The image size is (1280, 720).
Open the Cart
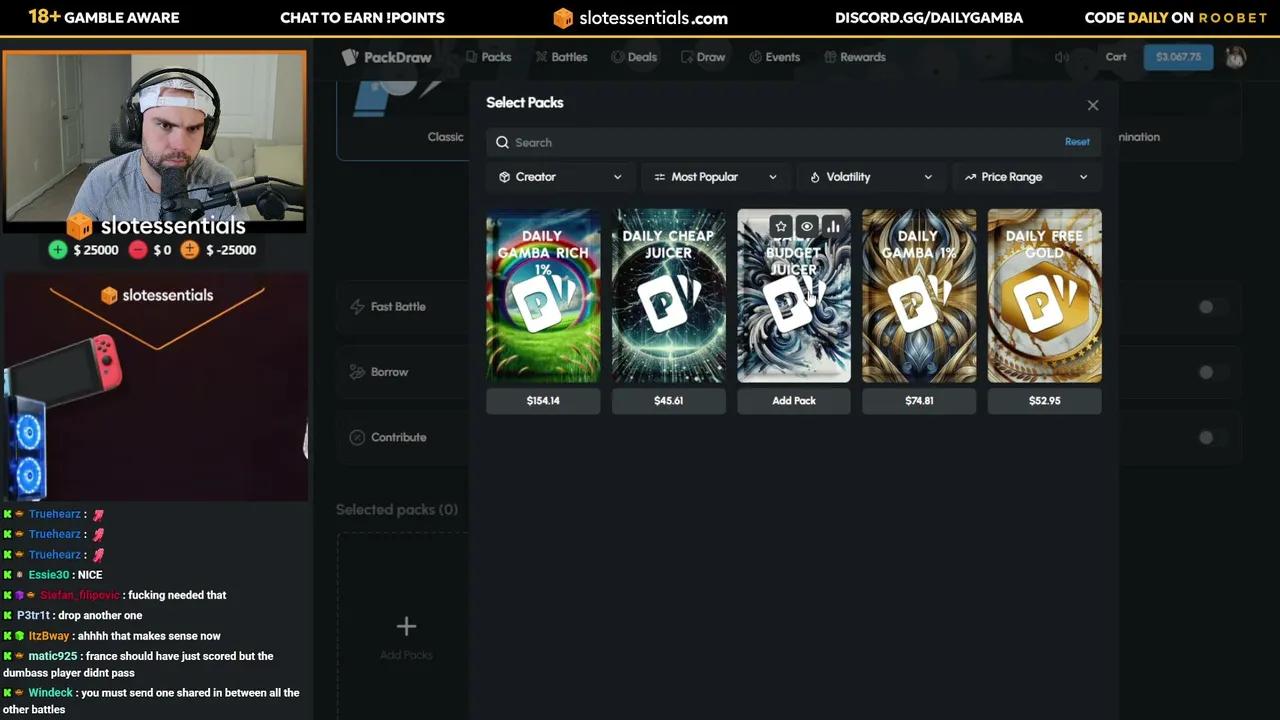(1116, 57)
